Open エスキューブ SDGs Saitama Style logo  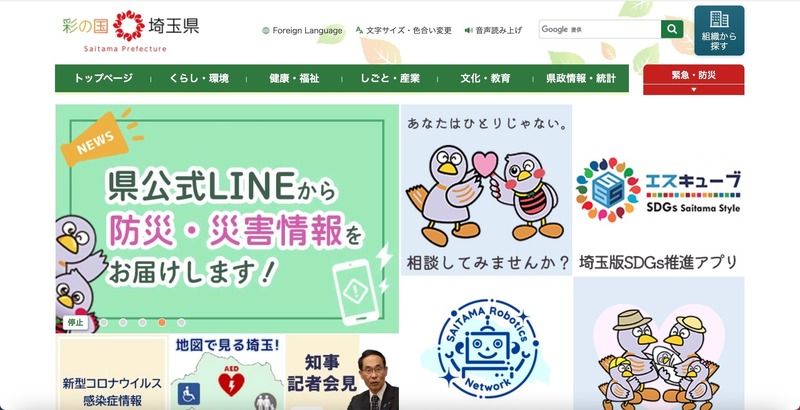658,189
